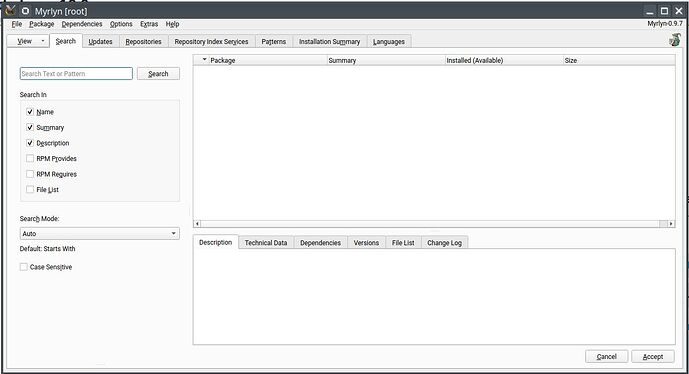Open the File menu
This screenshot has width=689, height=374.
pyautogui.click(x=17, y=24)
